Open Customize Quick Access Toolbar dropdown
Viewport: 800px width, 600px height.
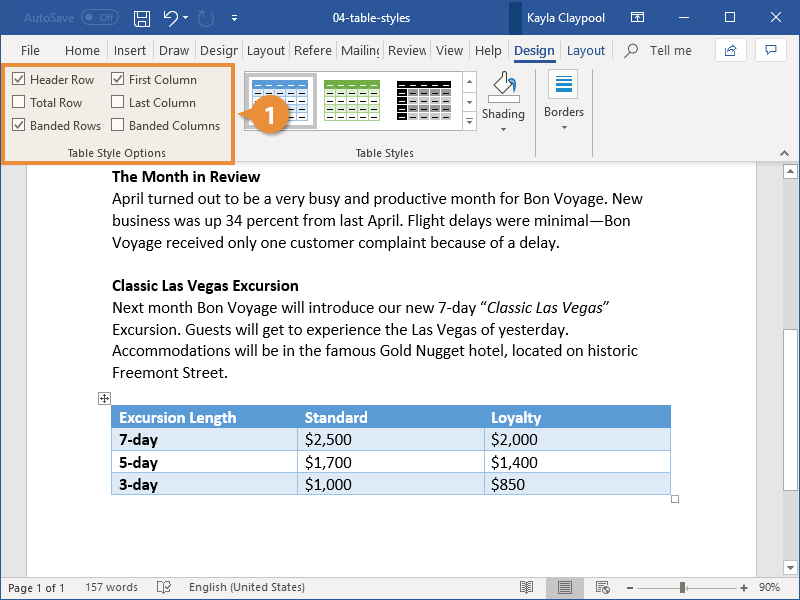point(234,18)
